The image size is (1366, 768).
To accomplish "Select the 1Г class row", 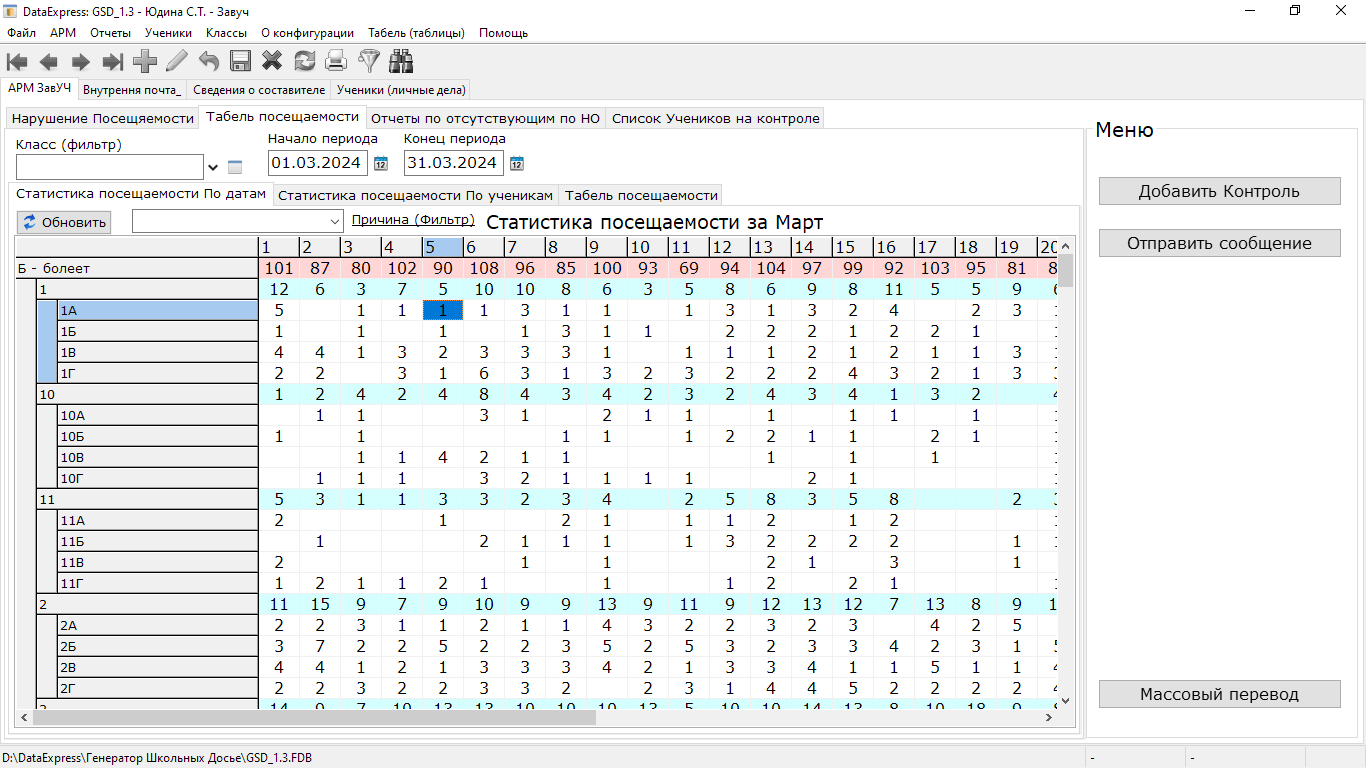I will point(157,373).
